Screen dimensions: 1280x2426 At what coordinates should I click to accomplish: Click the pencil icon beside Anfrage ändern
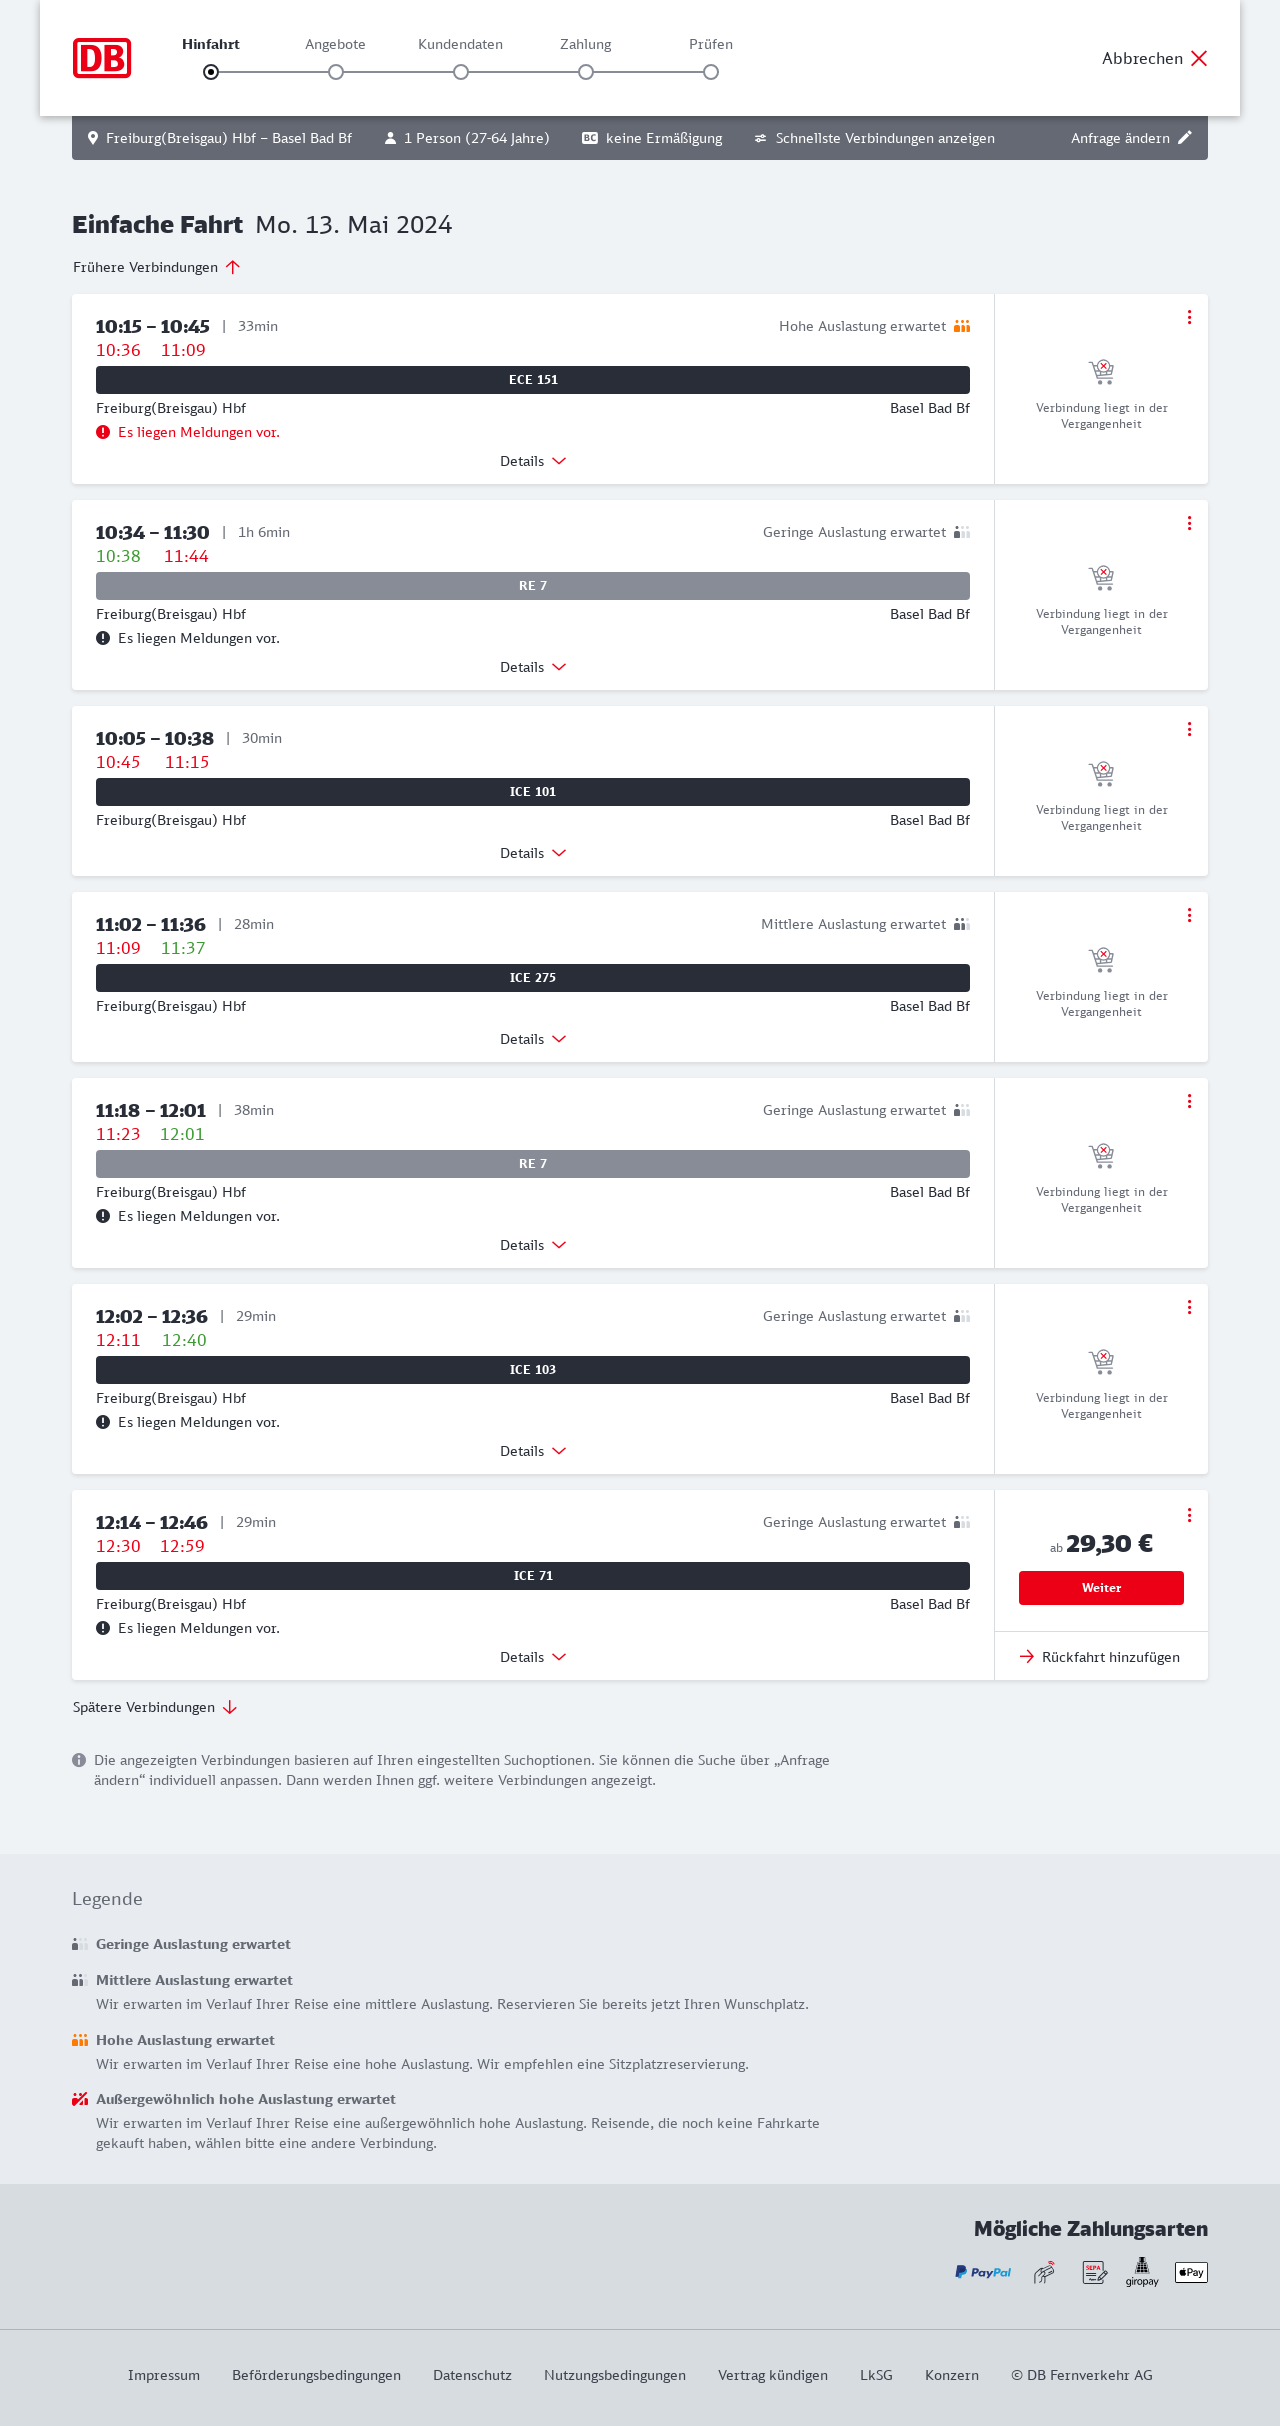(1185, 138)
